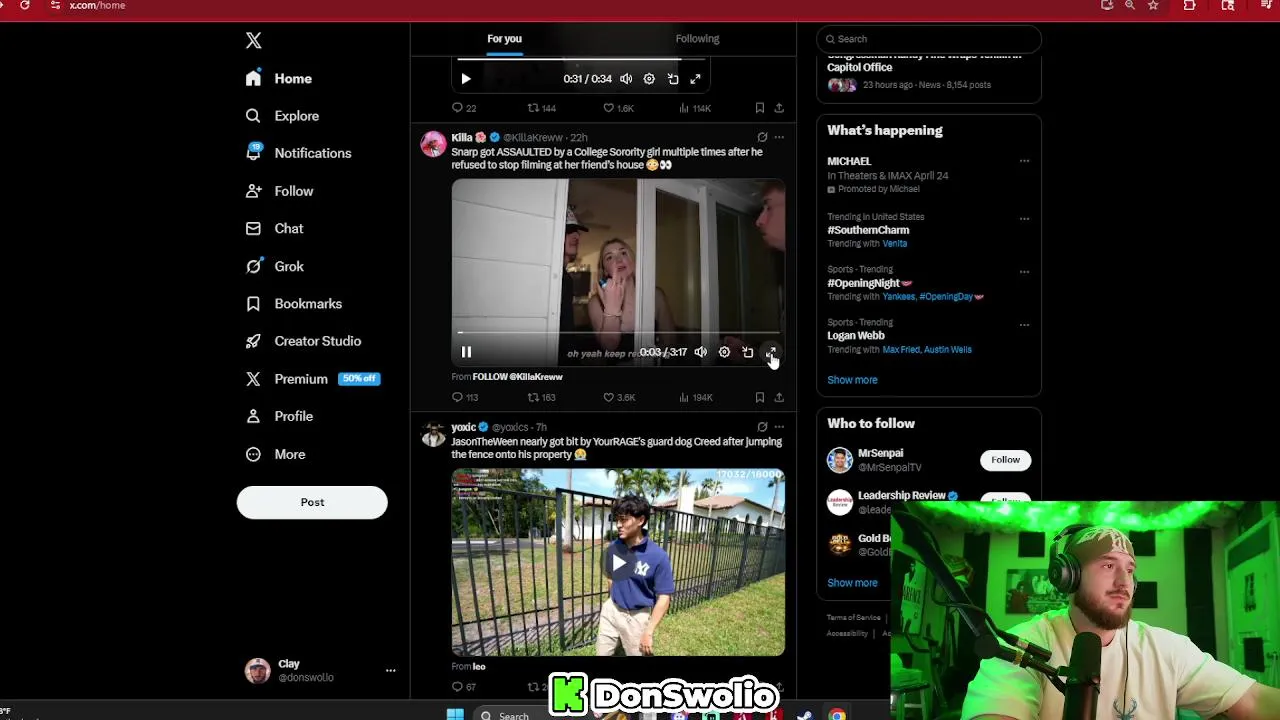Open Grok action on yoxic post
Image resolution: width=1280 pixels, height=720 pixels.
[x=762, y=427]
